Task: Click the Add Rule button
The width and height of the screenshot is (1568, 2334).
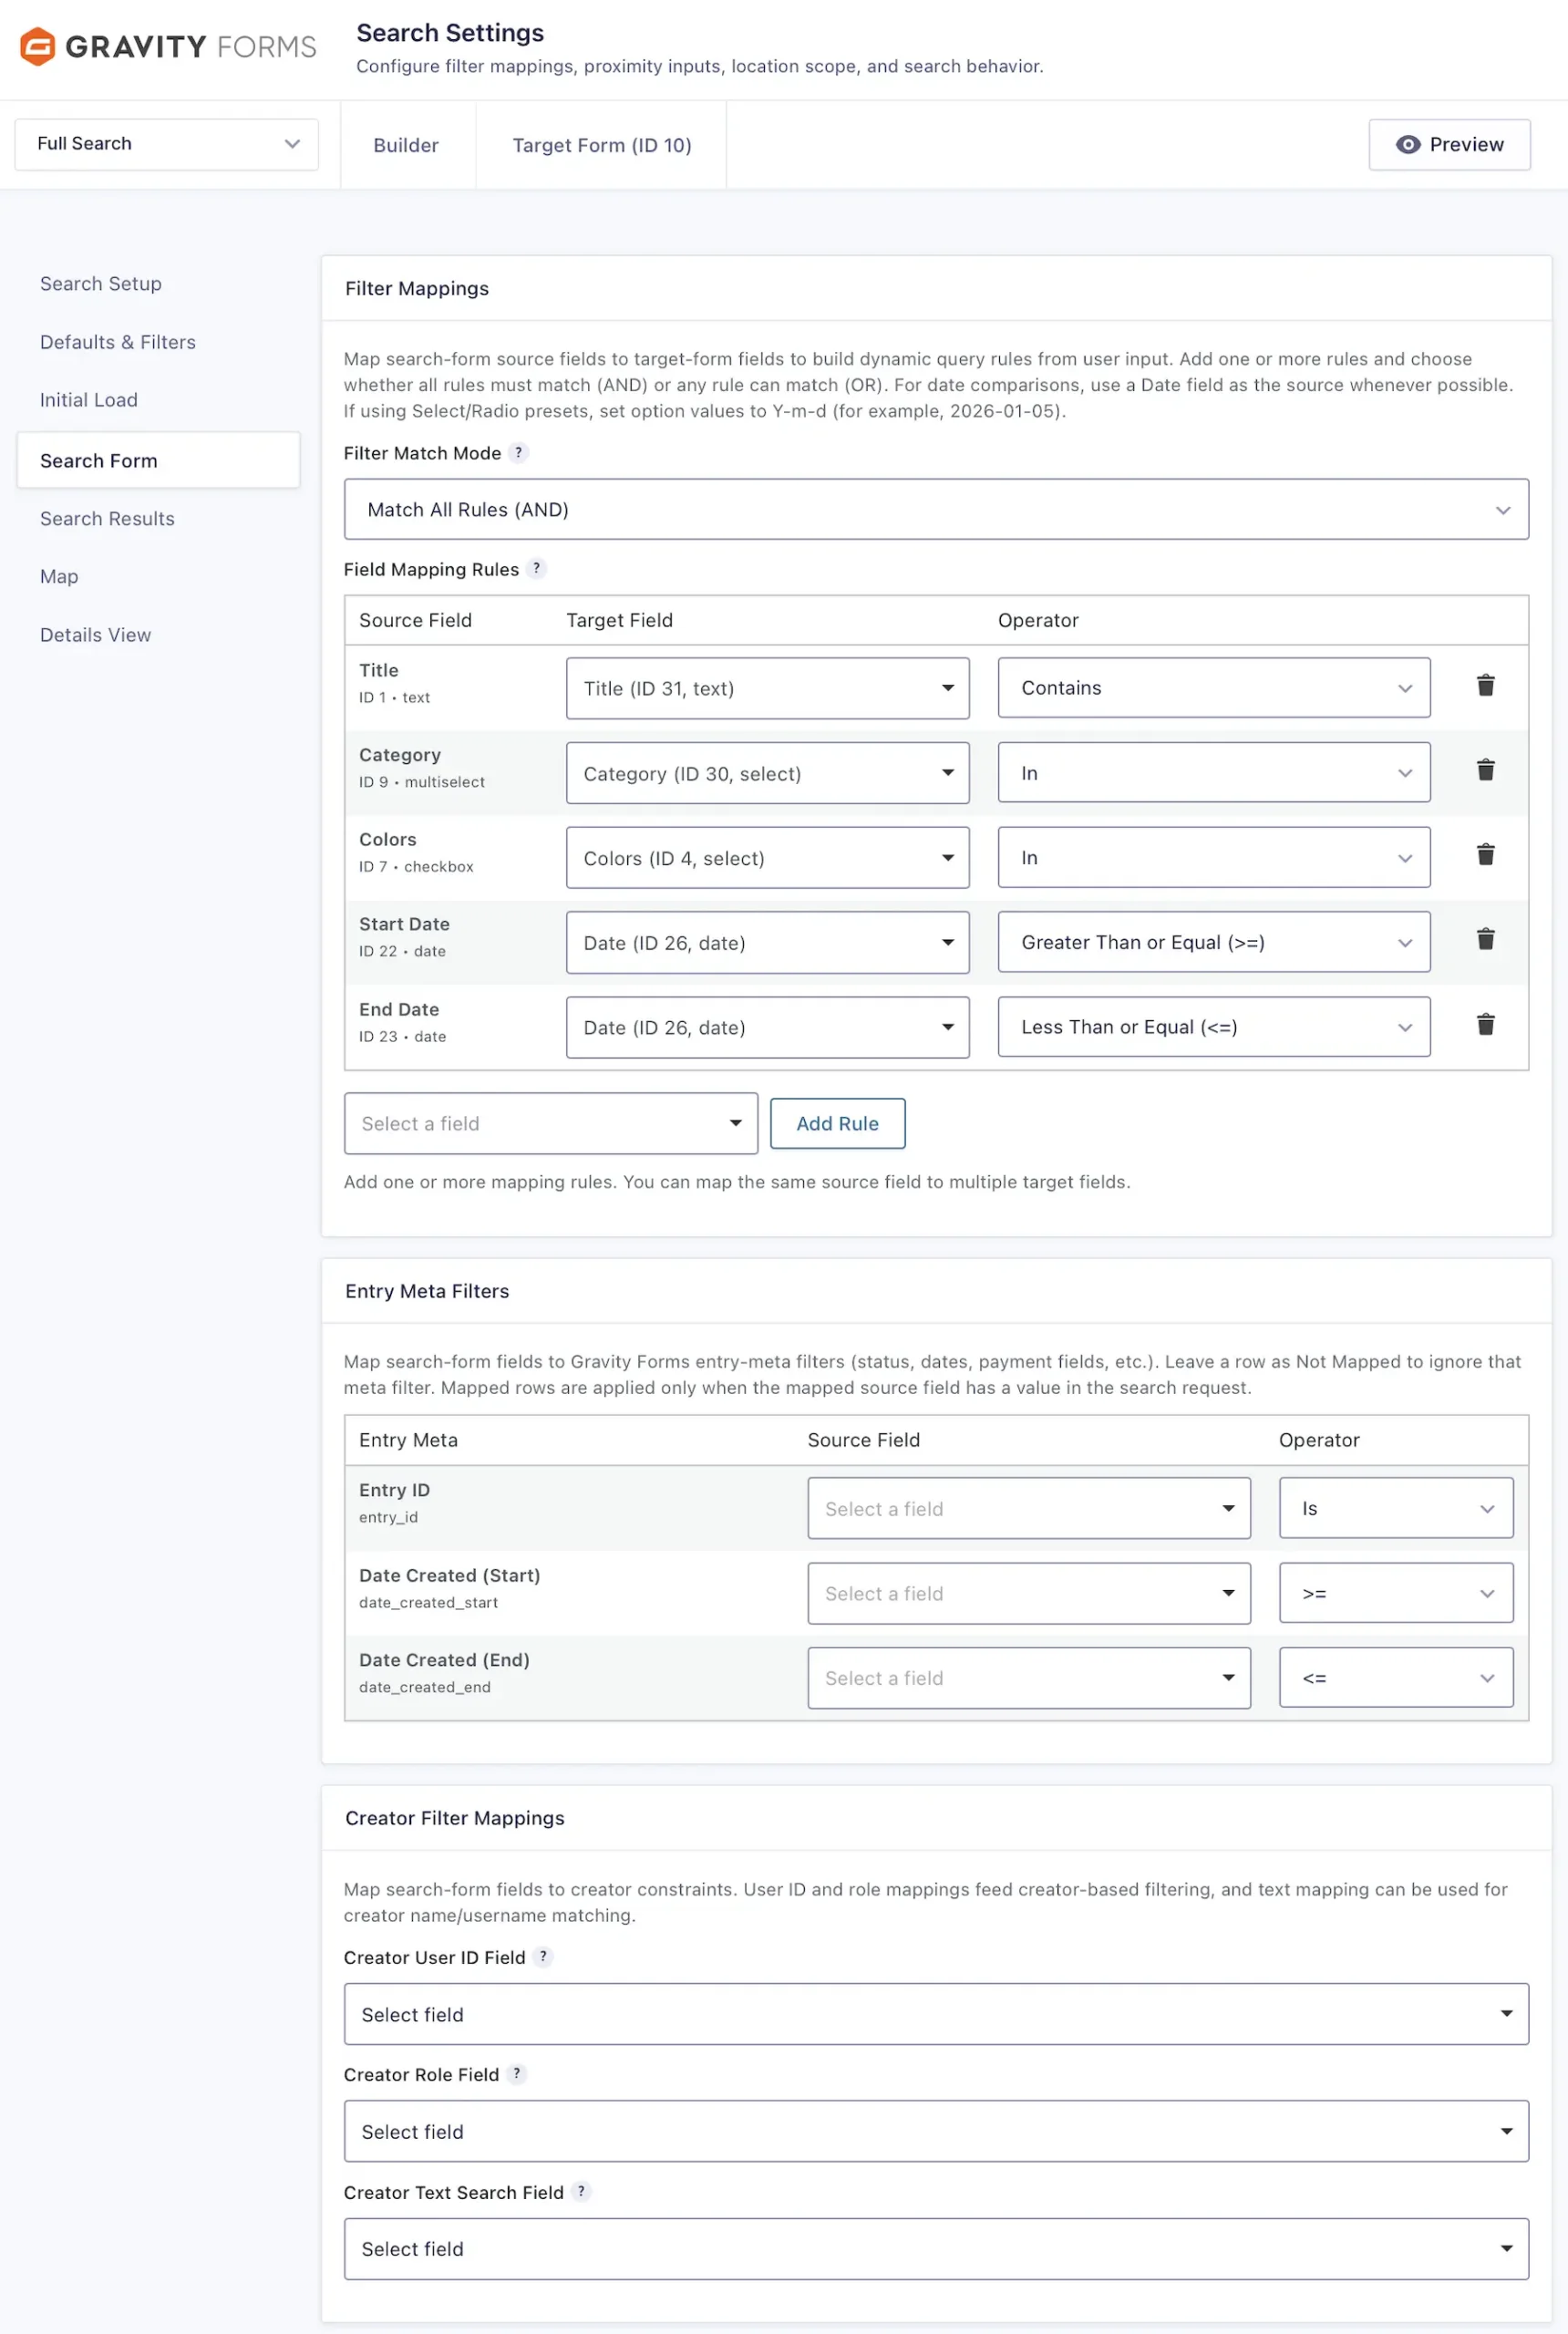Action: (837, 1123)
